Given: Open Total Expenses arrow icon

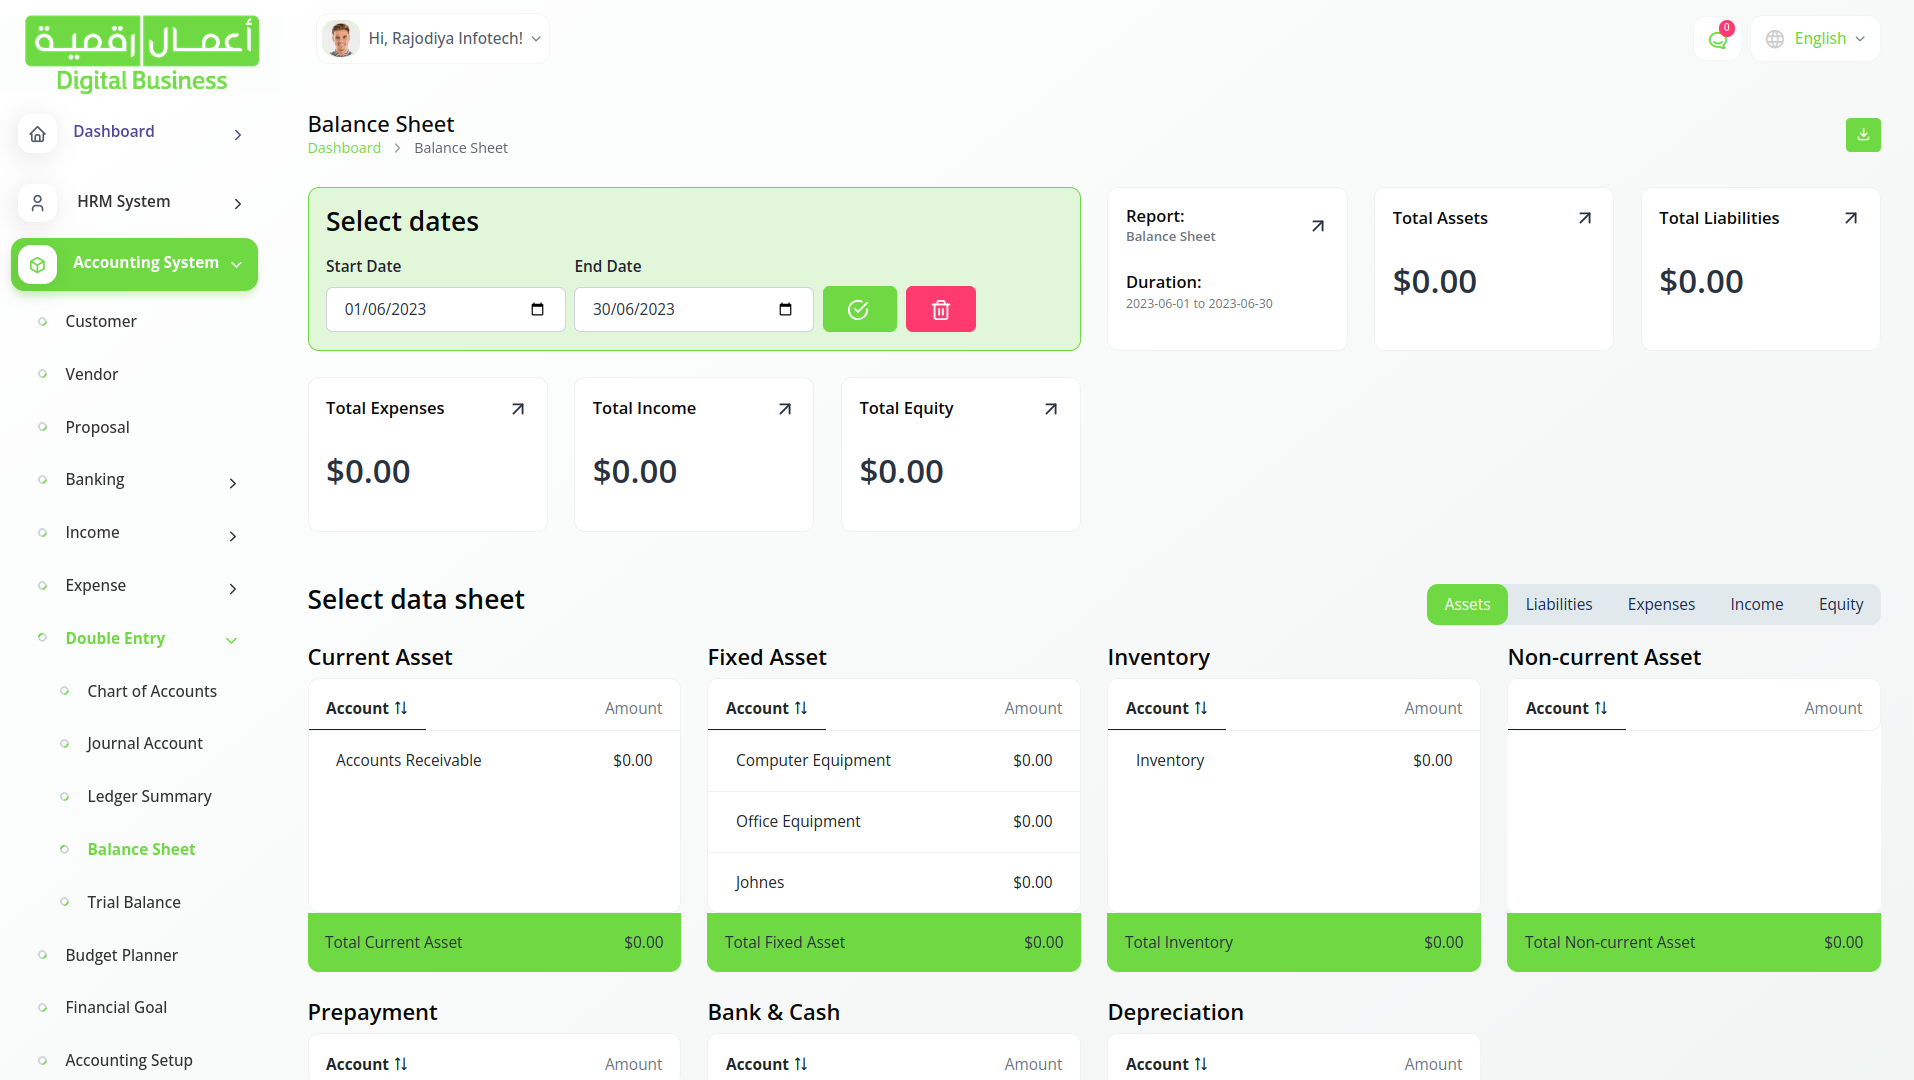Looking at the screenshot, I should click(x=517, y=409).
